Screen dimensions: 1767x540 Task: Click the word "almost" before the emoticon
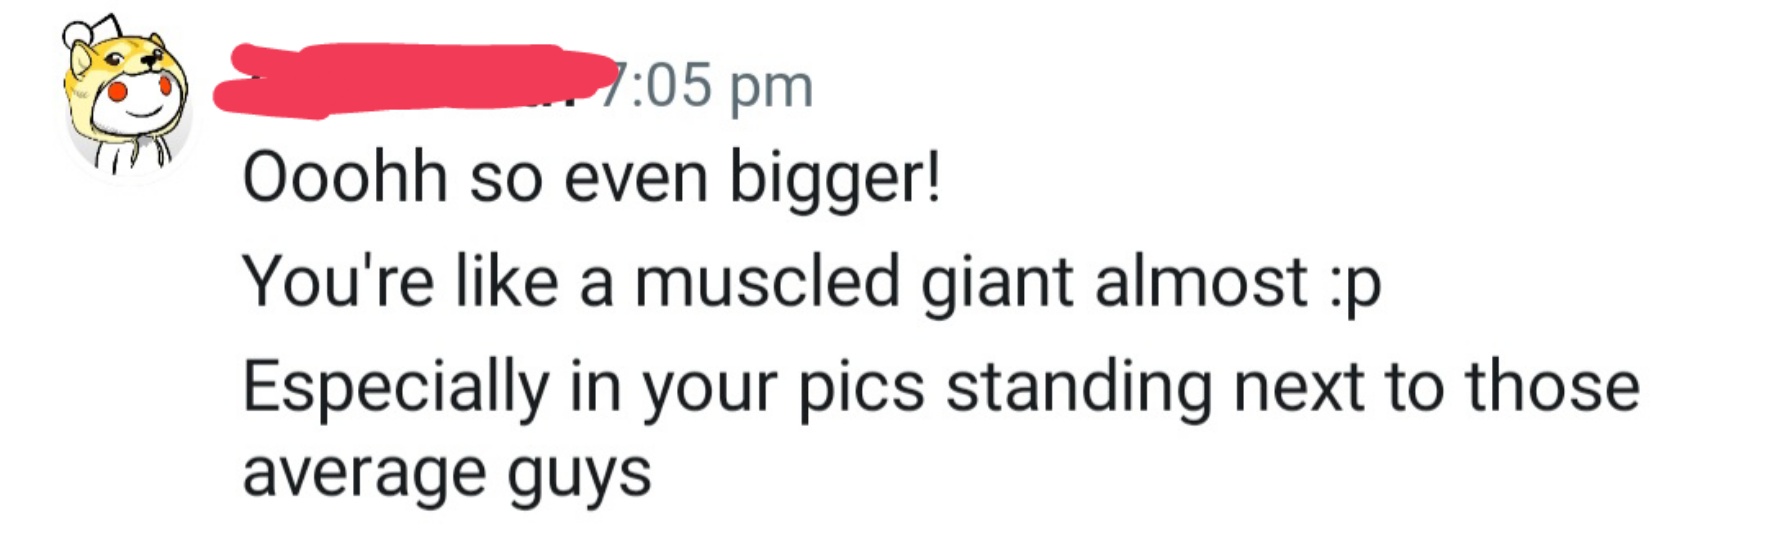coord(1201,282)
